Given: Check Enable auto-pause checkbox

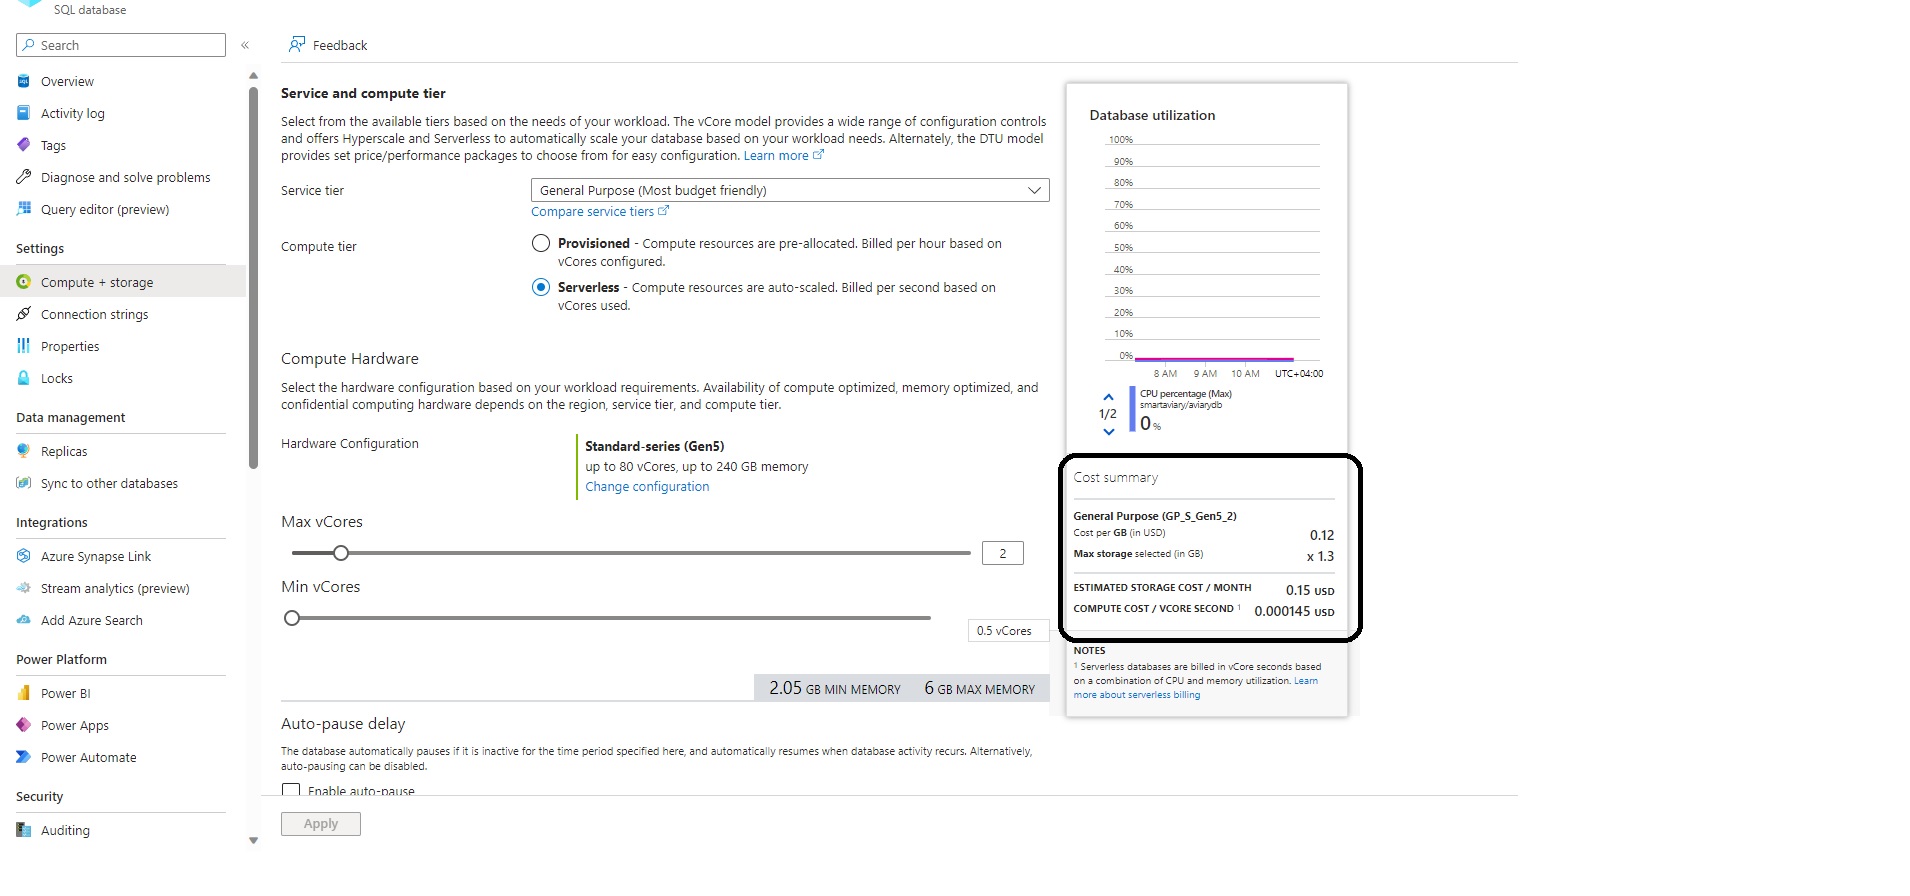Looking at the screenshot, I should pyautogui.click(x=291, y=789).
